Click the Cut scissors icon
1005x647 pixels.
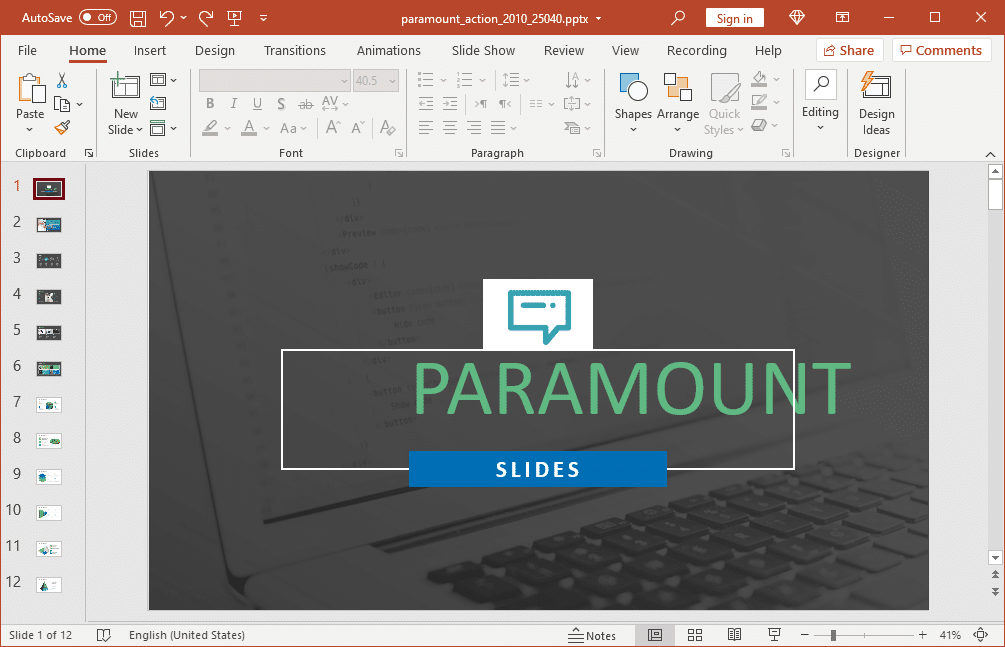click(62, 81)
